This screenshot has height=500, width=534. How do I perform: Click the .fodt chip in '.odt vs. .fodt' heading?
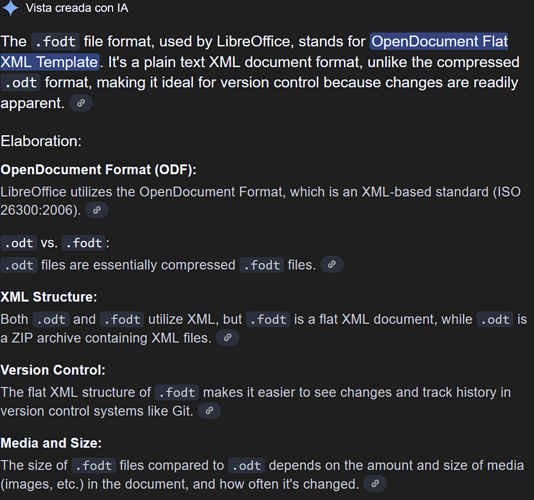84,243
